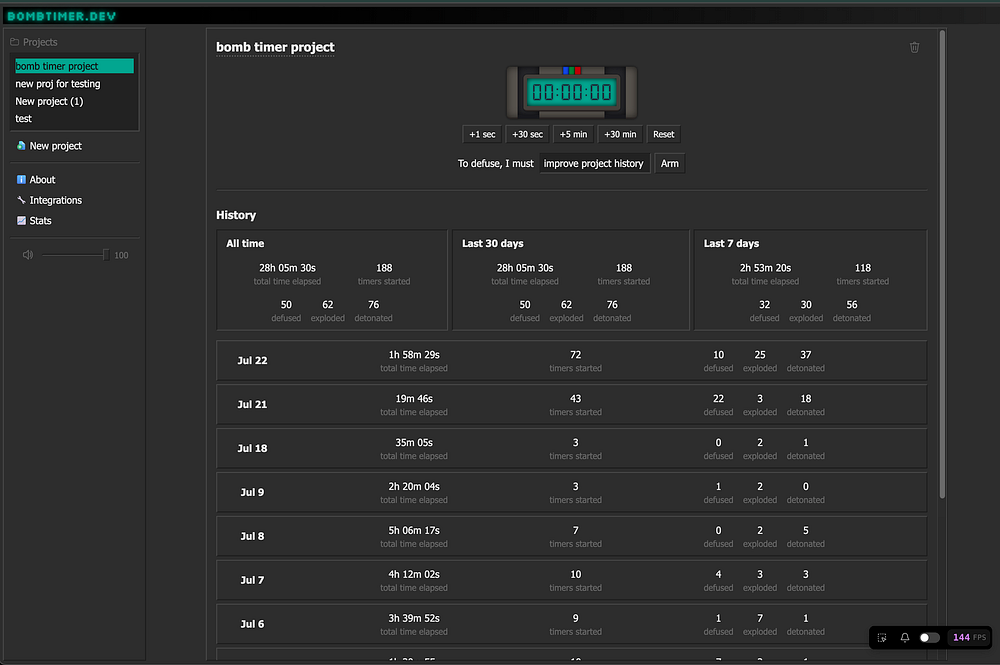Image resolution: width=1000 pixels, height=665 pixels.
Task: Click the history panel vertical scrollbar
Action: point(942,265)
